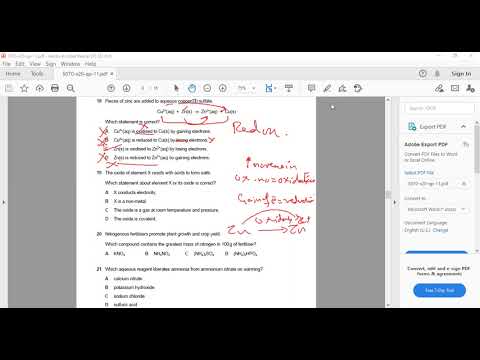This screenshot has height=360, width=480.
Task: Switch to the Home tab
Action: pyautogui.click(x=13, y=74)
